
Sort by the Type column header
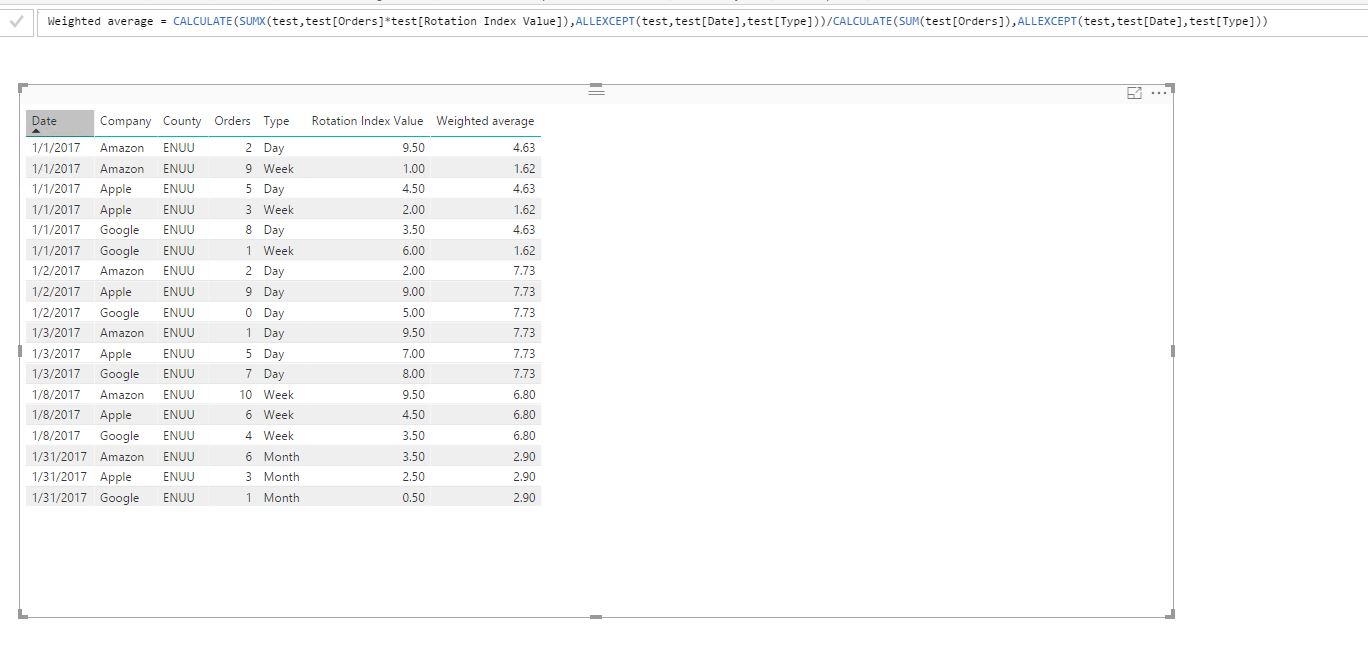pyautogui.click(x=276, y=121)
